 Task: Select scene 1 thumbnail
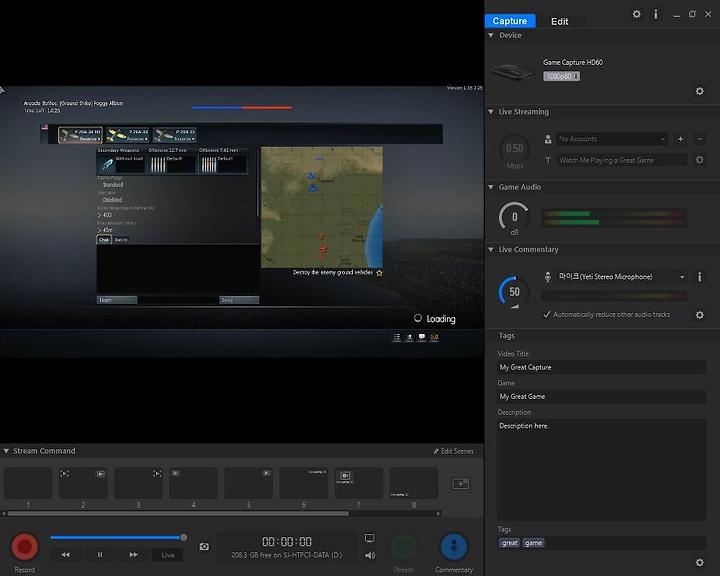[28, 483]
